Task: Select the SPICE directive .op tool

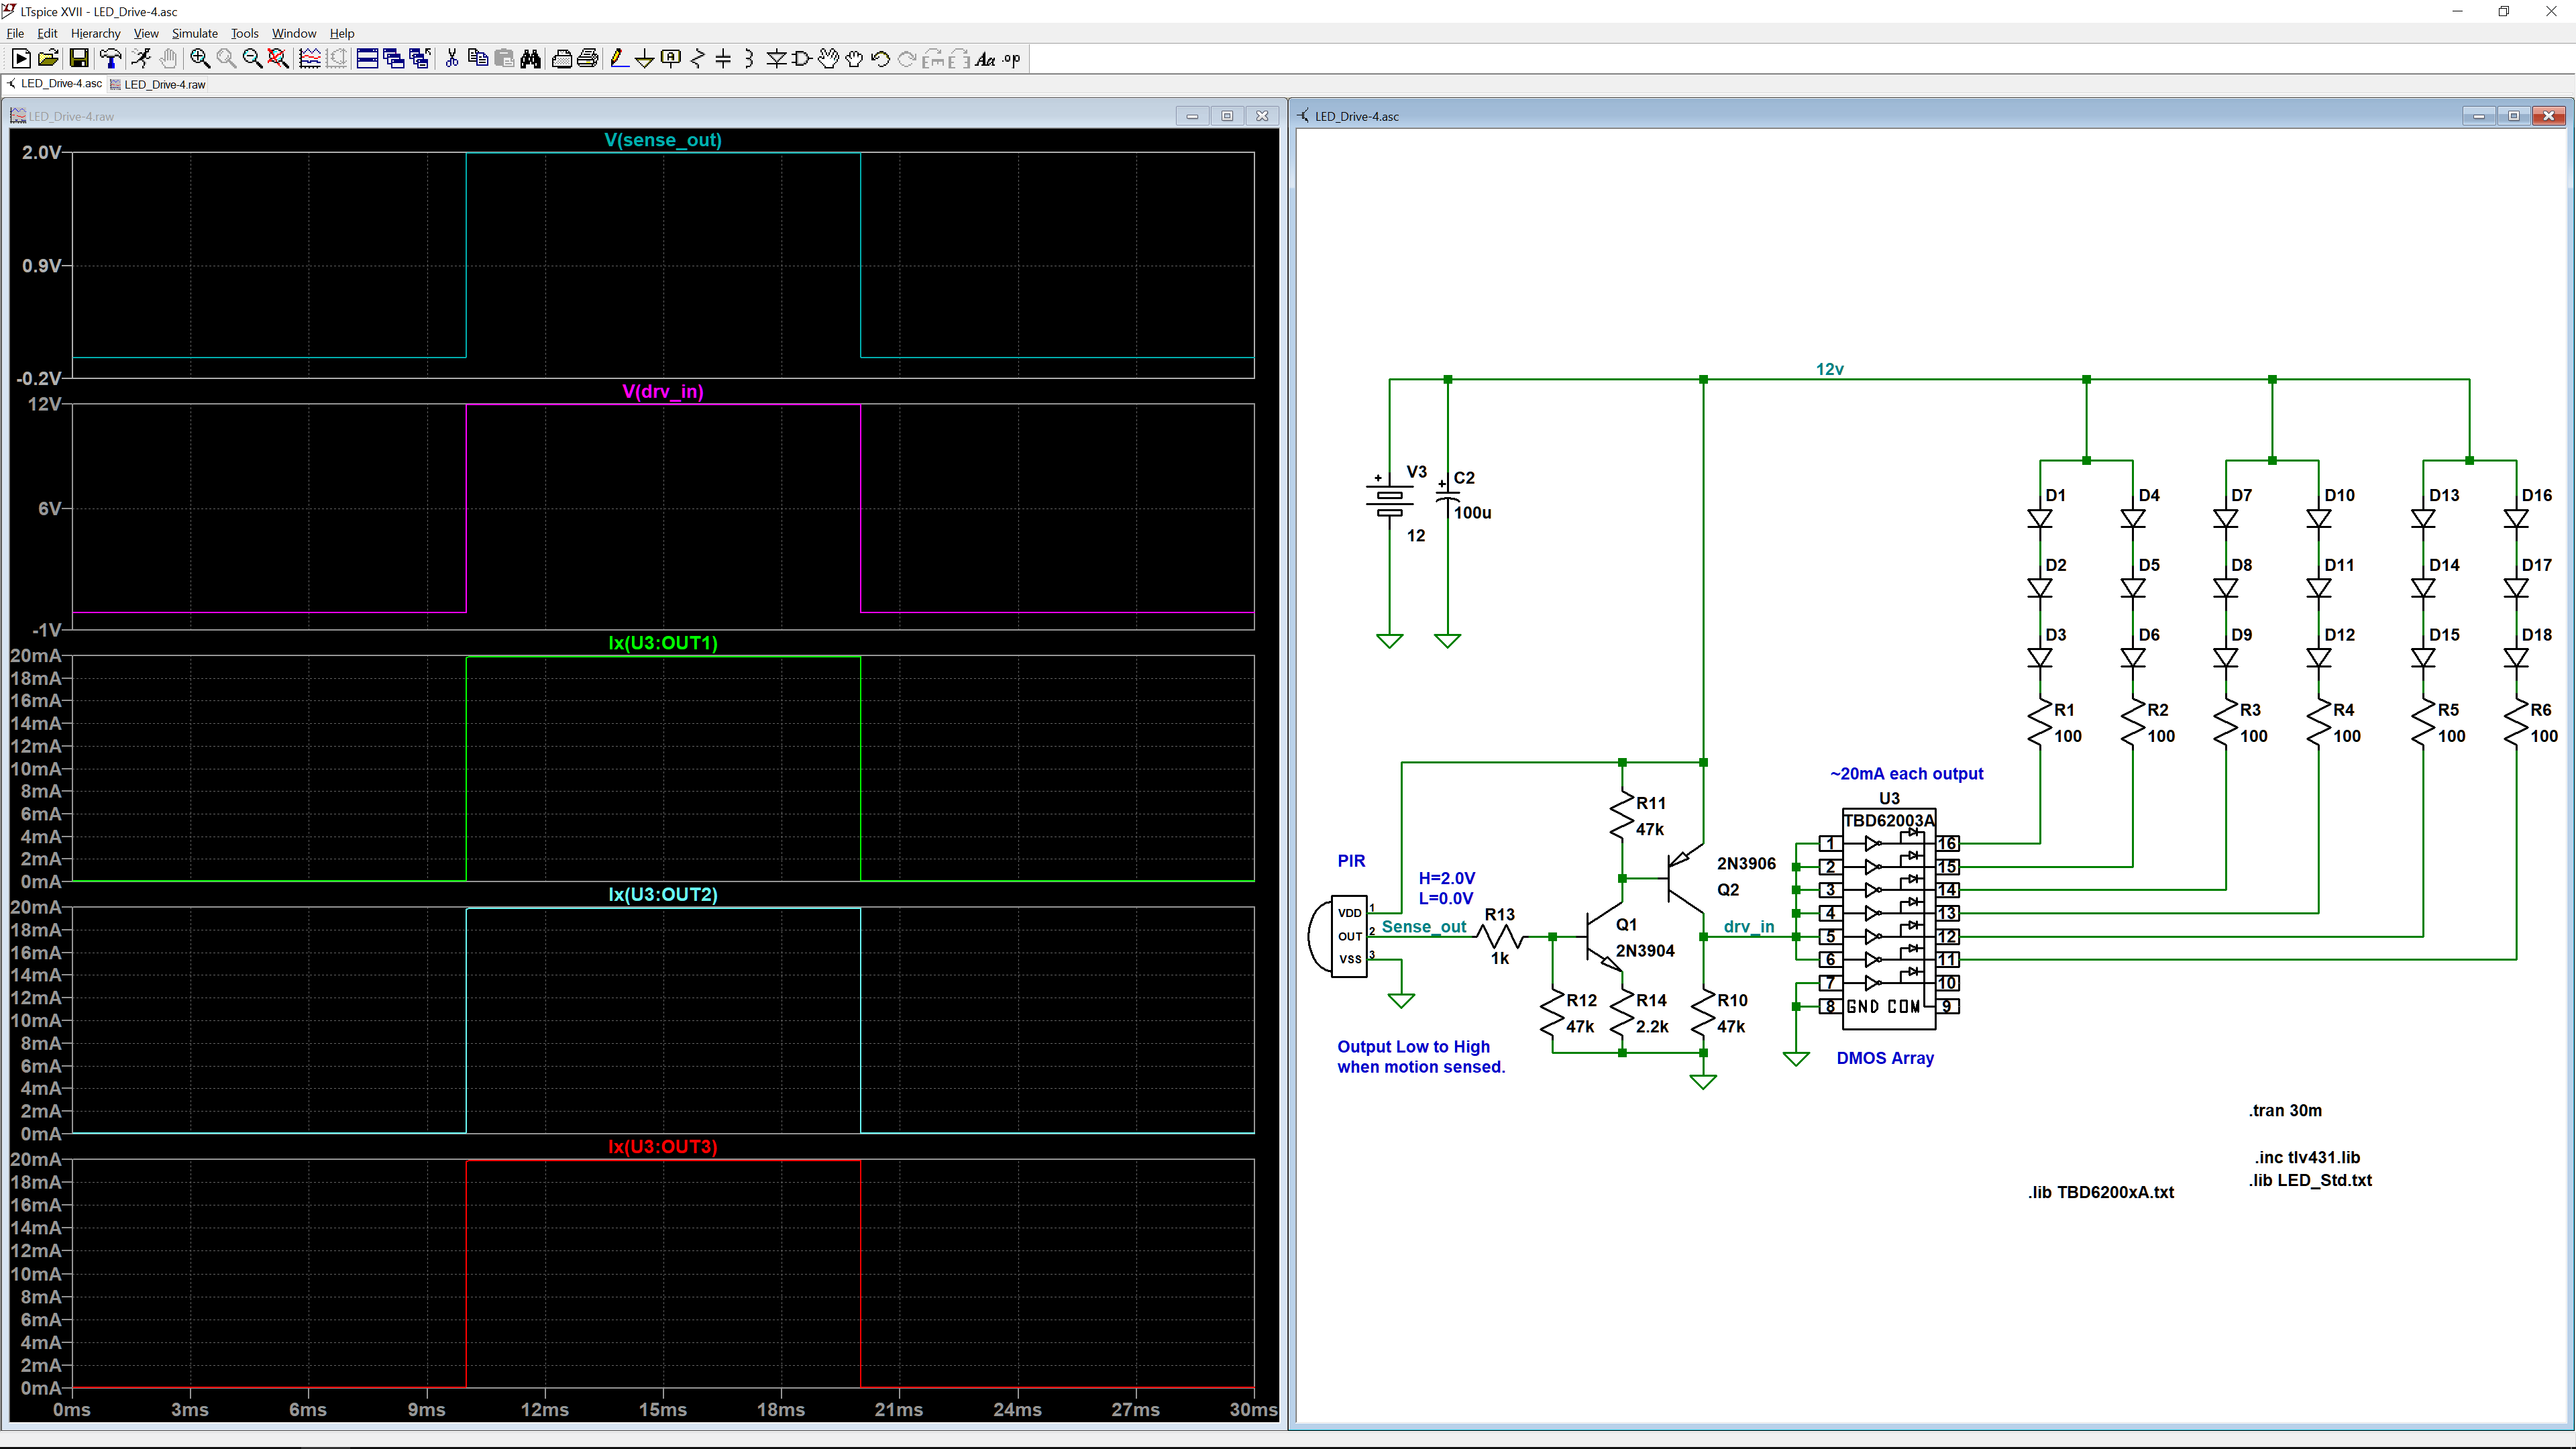Action: pos(1012,59)
